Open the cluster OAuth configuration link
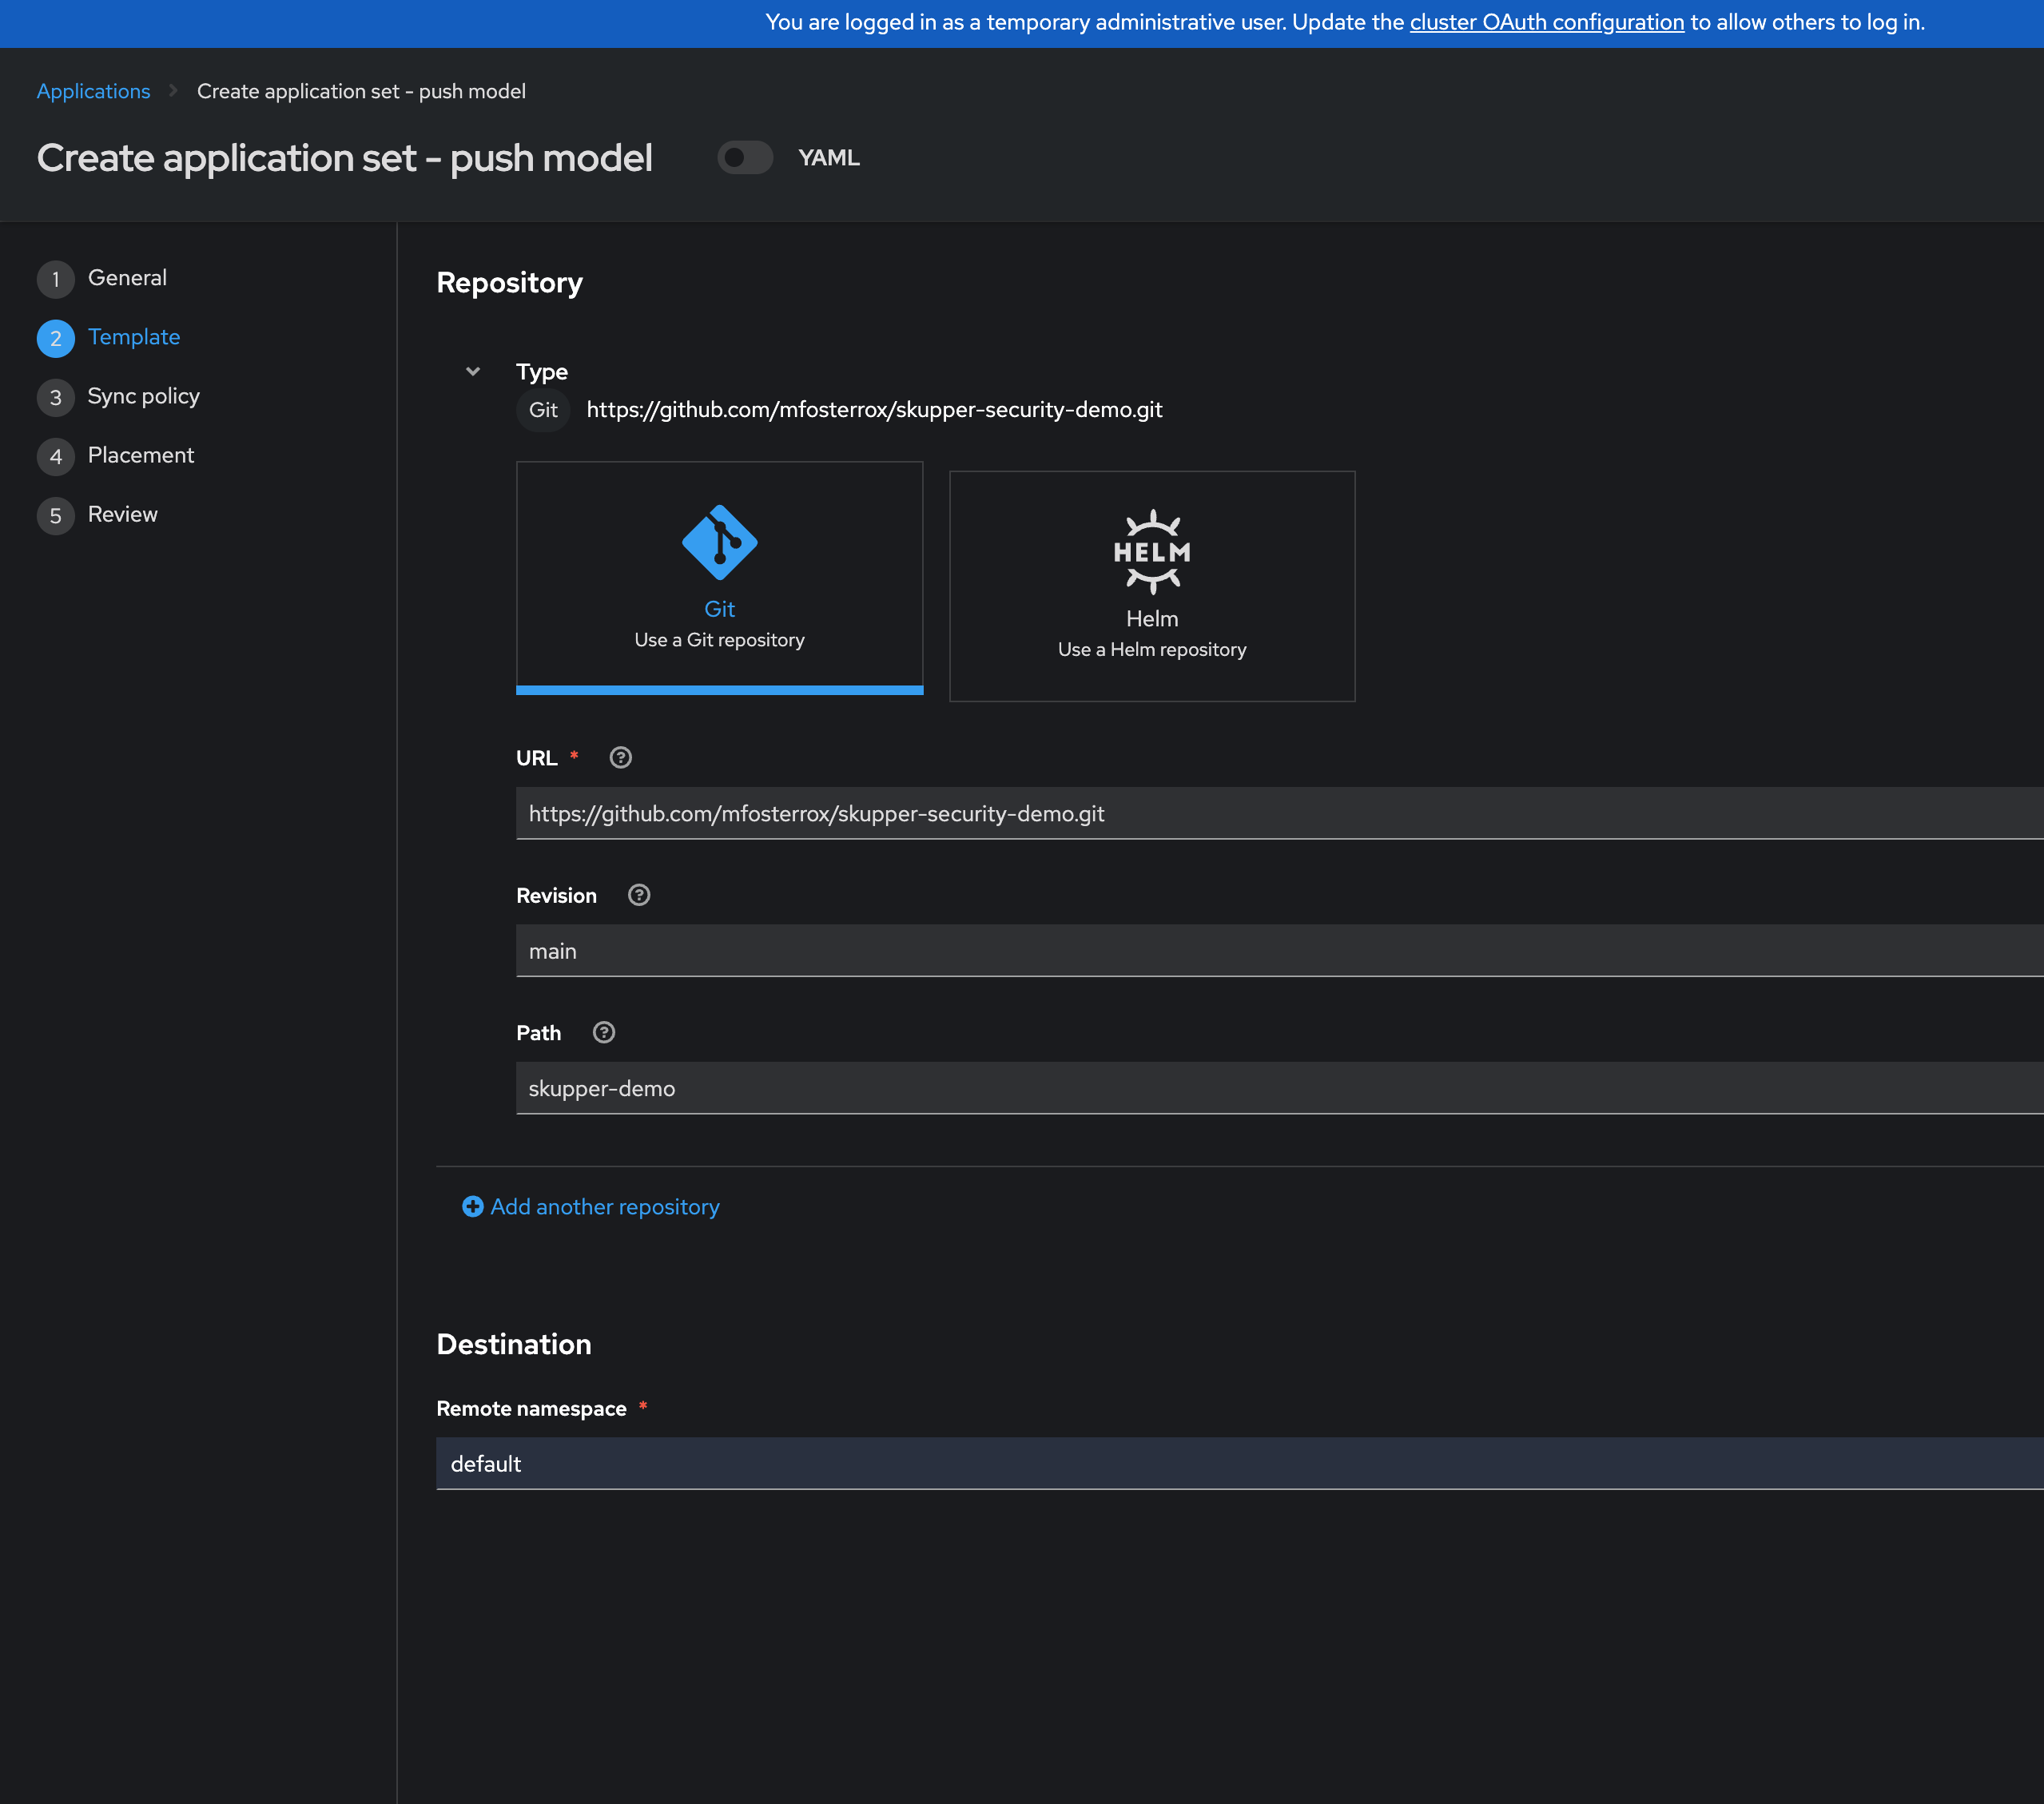Image resolution: width=2044 pixels, height=1804 pixels. point(1546,22)
